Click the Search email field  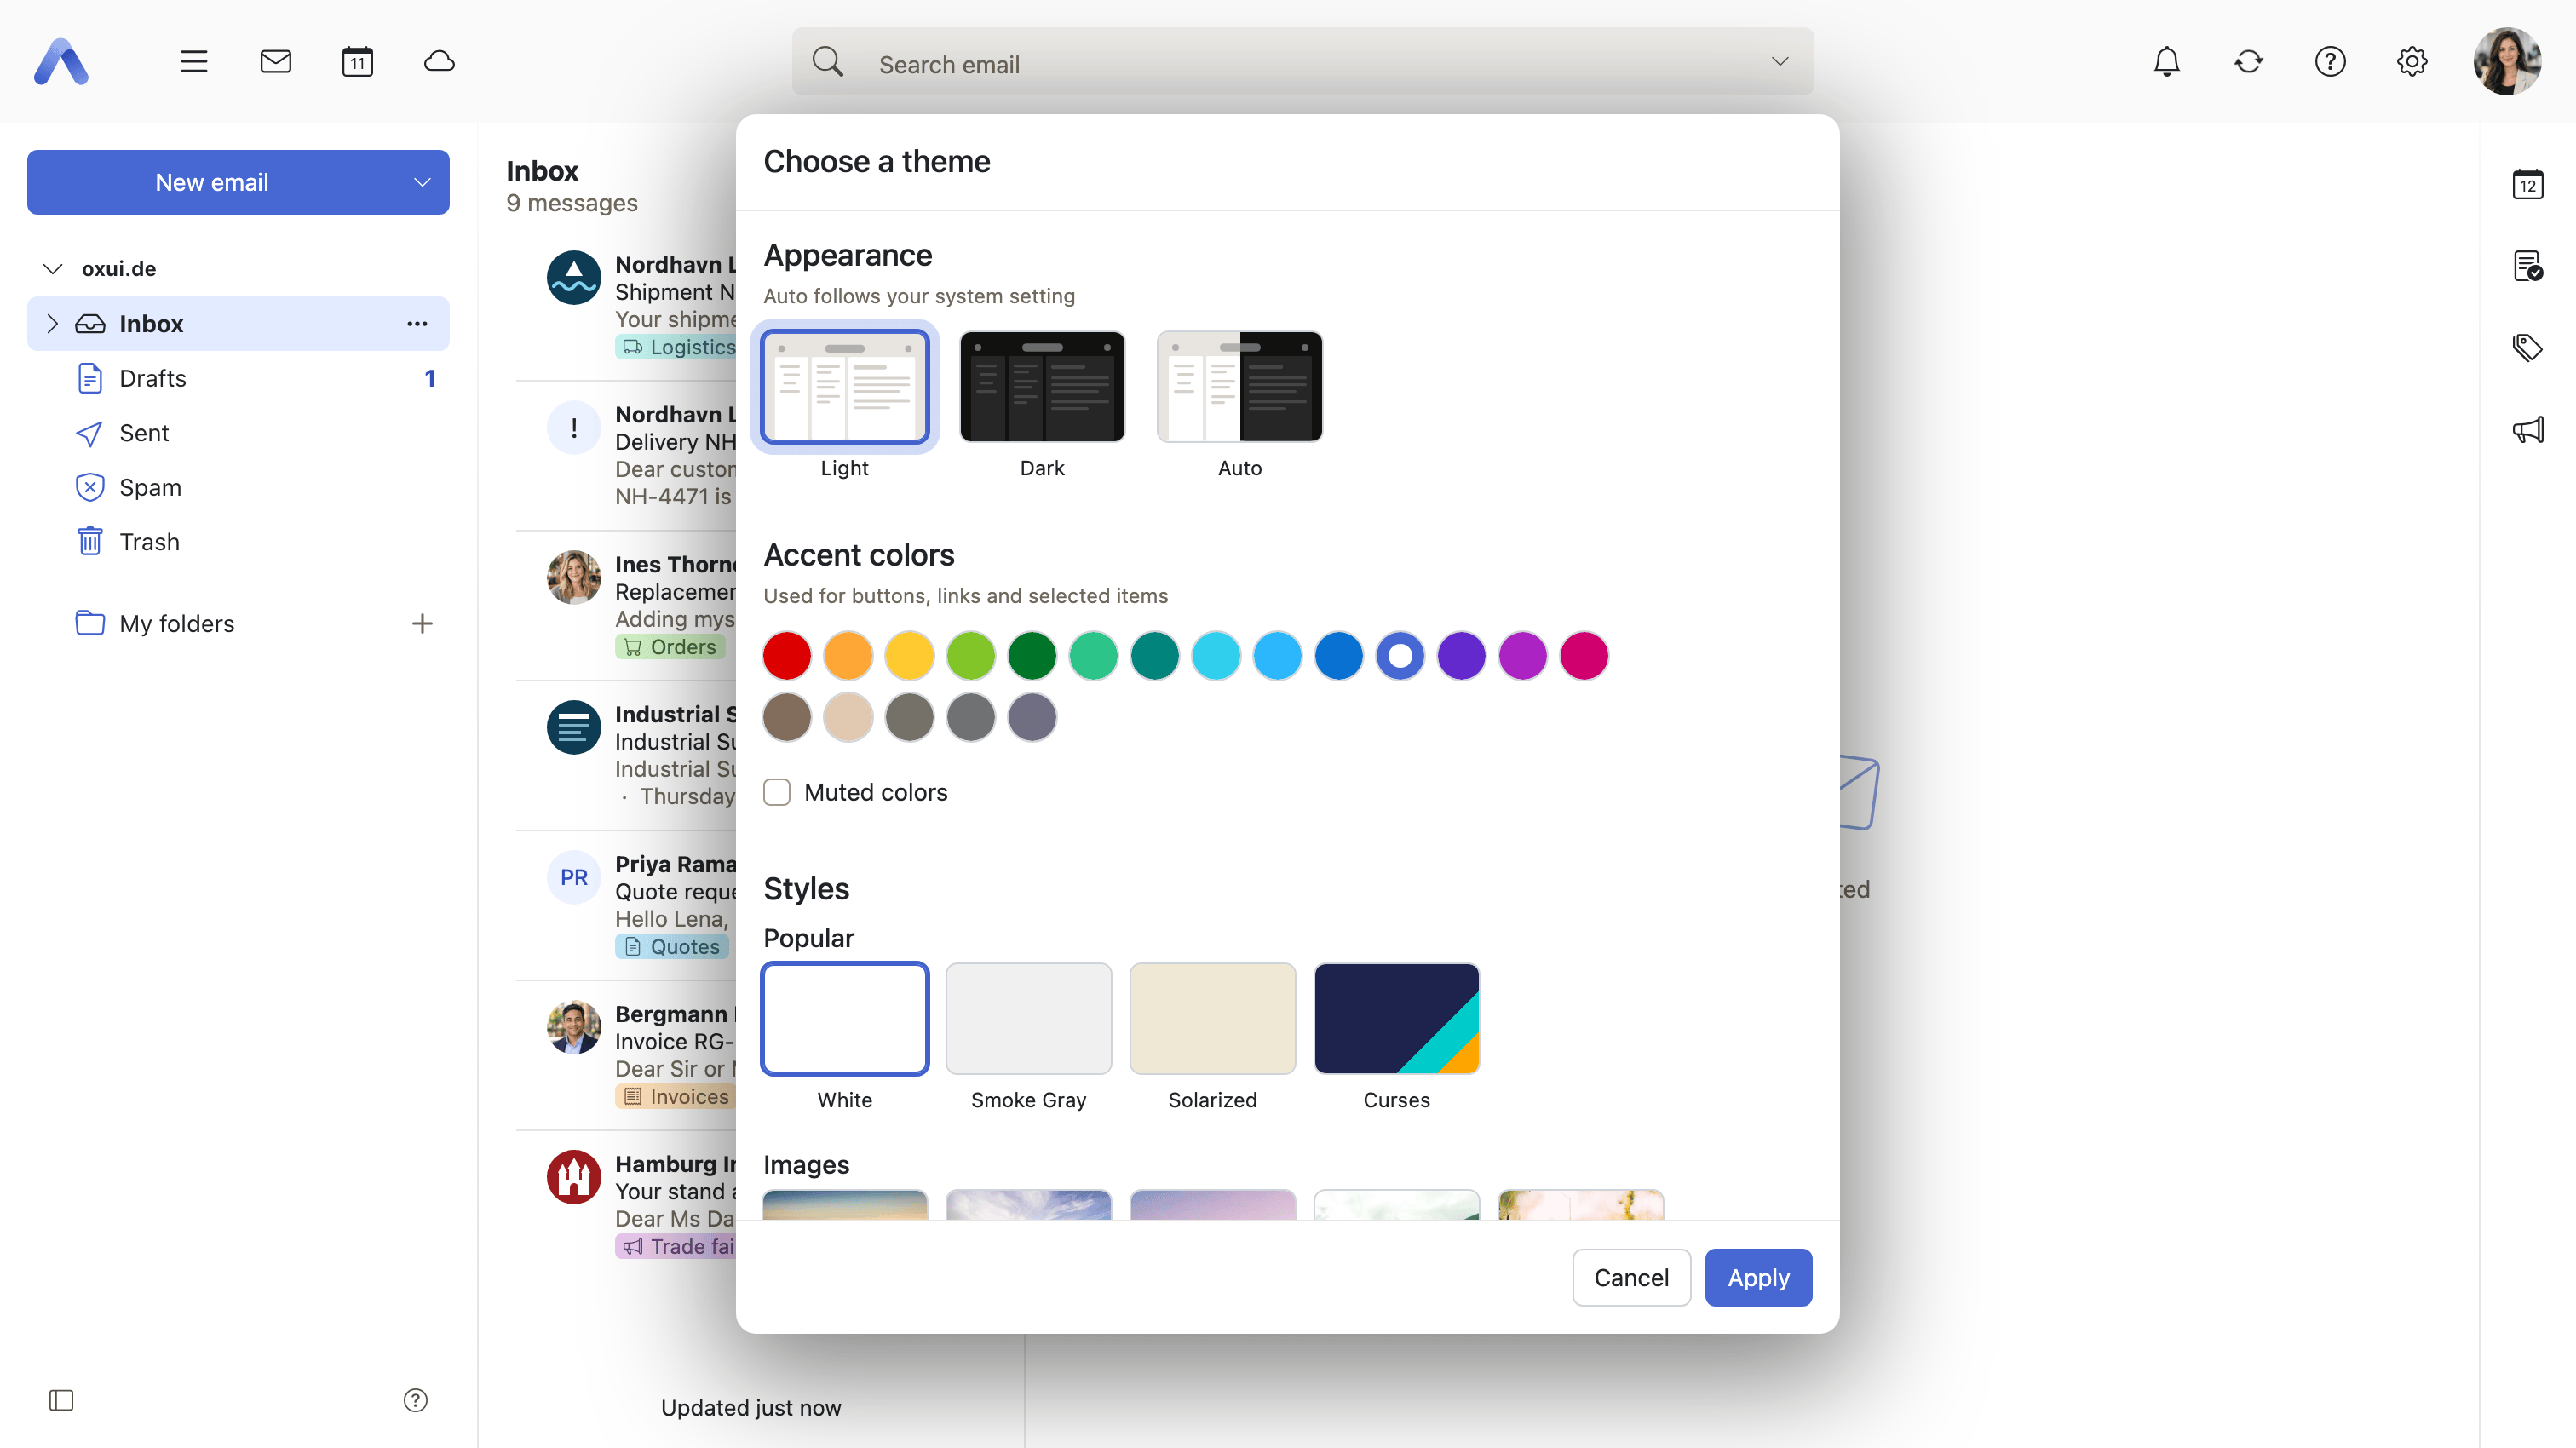click(x=1303, y=62)
